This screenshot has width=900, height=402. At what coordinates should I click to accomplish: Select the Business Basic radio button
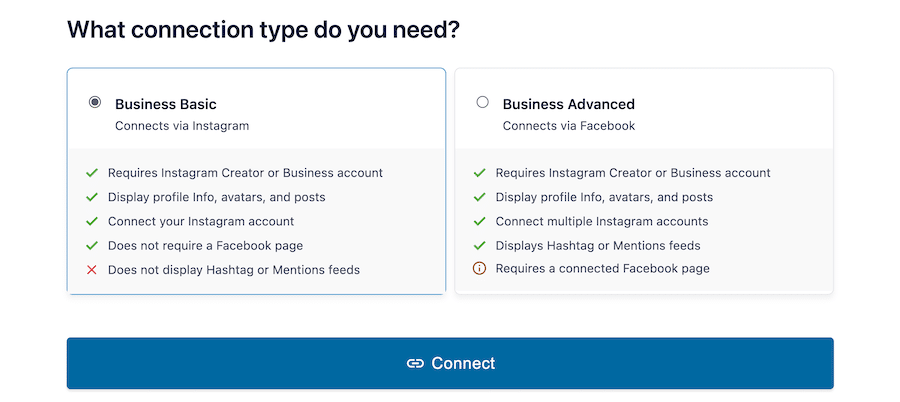[95, 102]
